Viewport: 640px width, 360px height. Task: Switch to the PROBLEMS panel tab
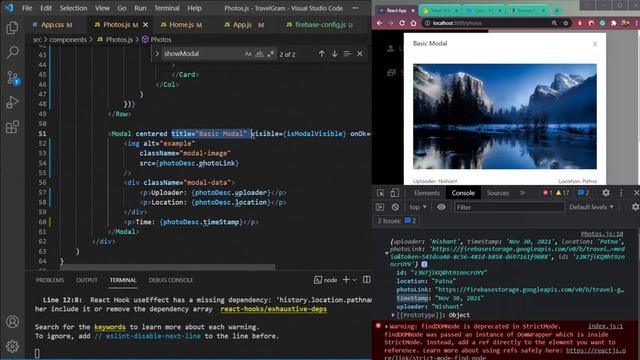coord(50,280)
